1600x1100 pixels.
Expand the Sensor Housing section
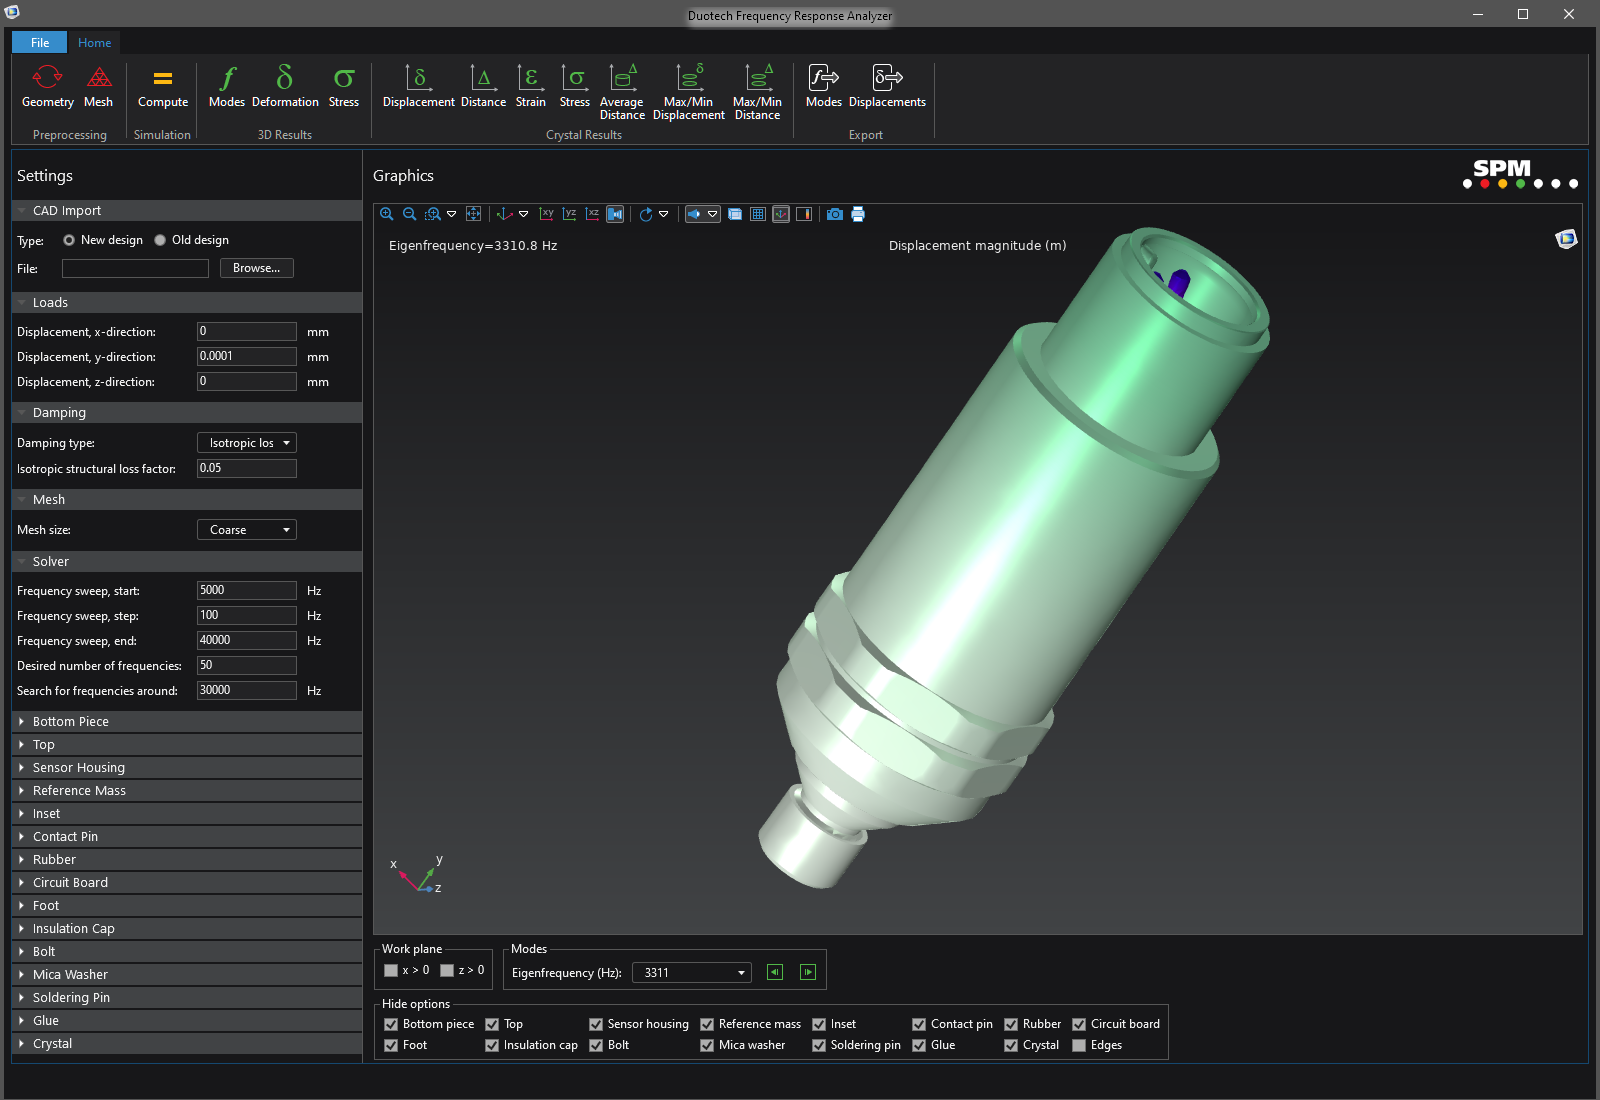[187, 768]
